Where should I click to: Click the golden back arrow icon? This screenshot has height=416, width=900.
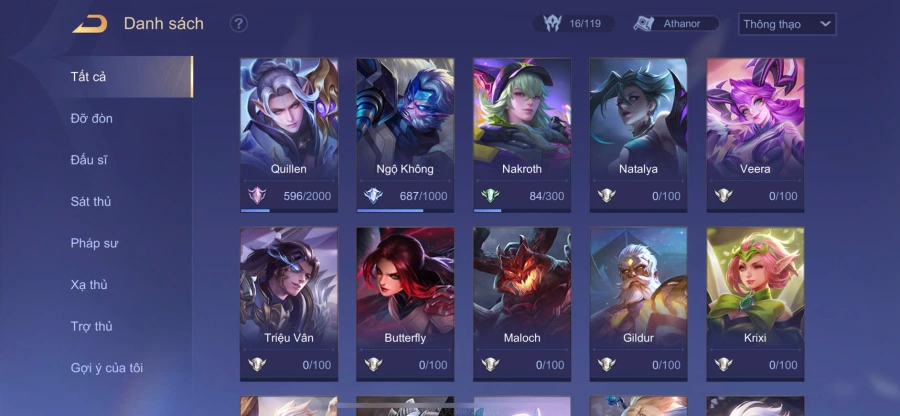coord(90,24)
